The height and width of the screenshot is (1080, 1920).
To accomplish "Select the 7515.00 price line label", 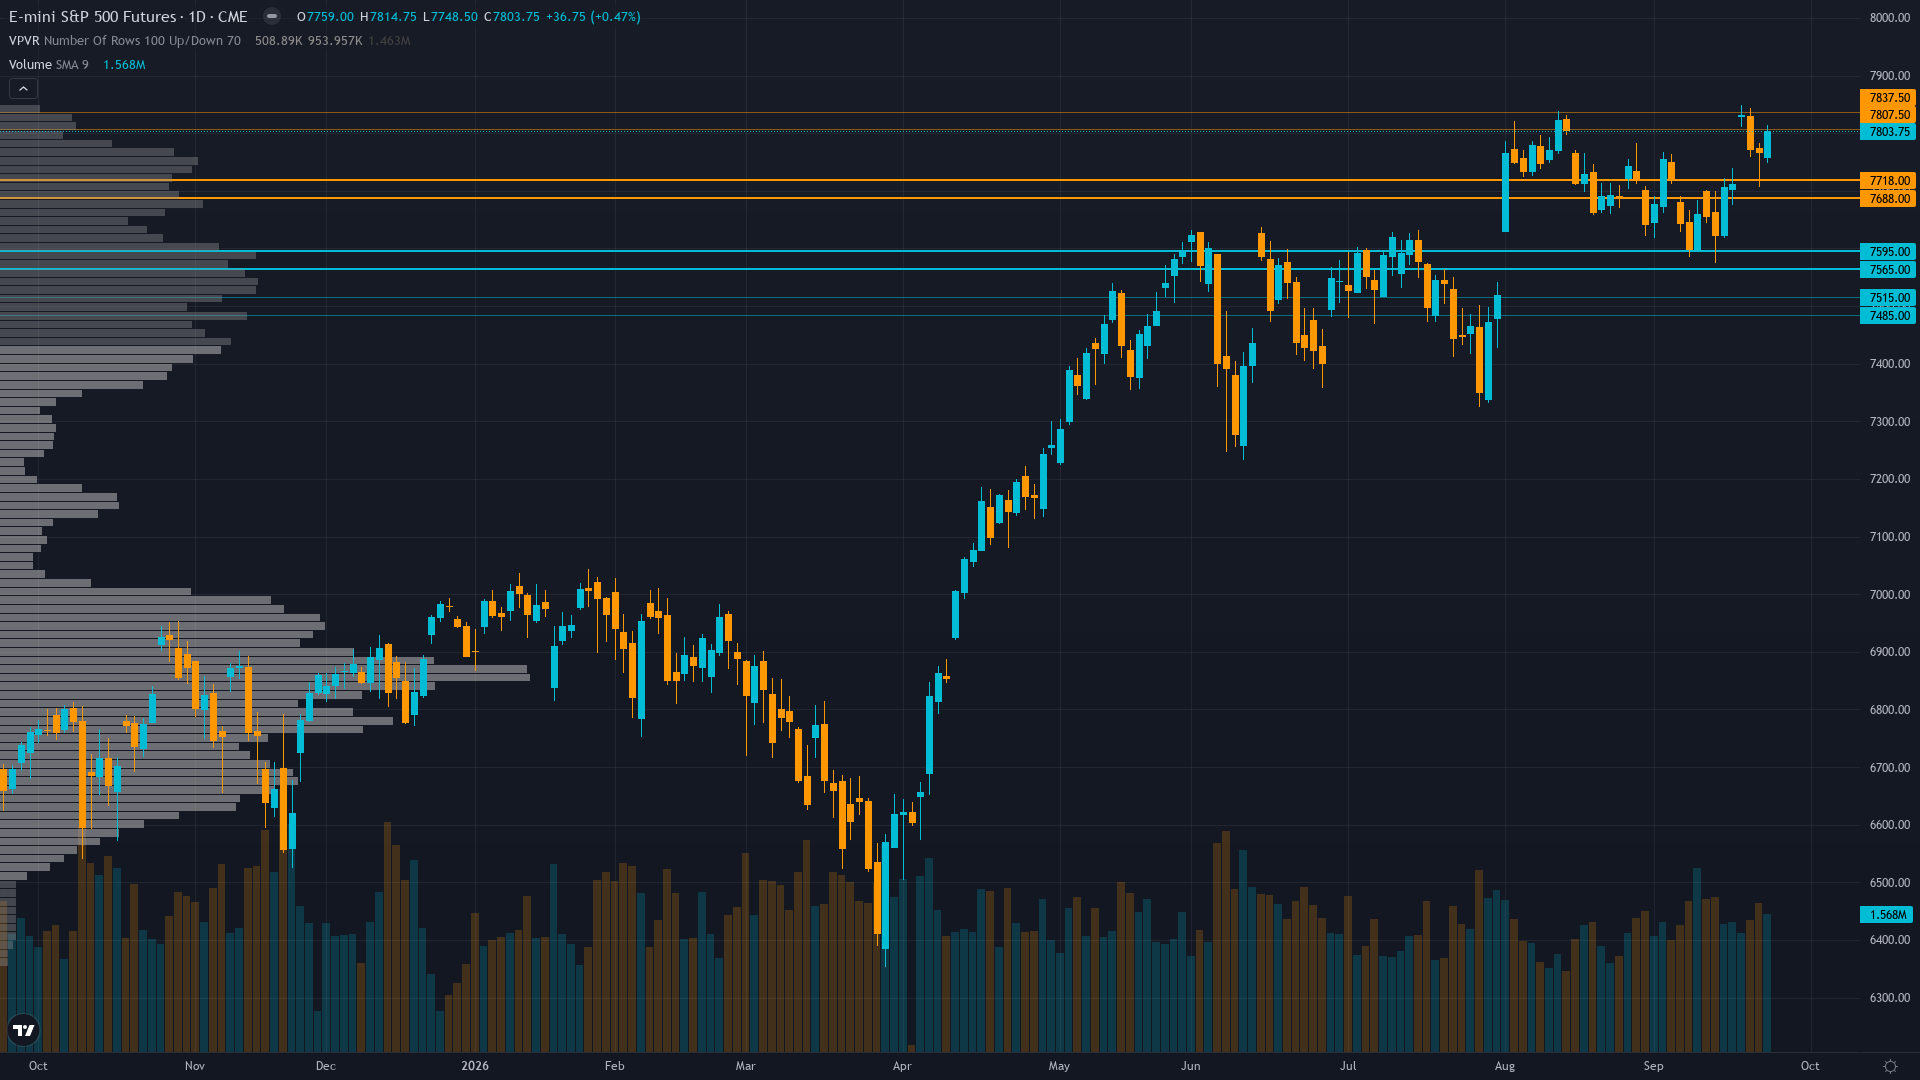I will tap(1888, 298).
